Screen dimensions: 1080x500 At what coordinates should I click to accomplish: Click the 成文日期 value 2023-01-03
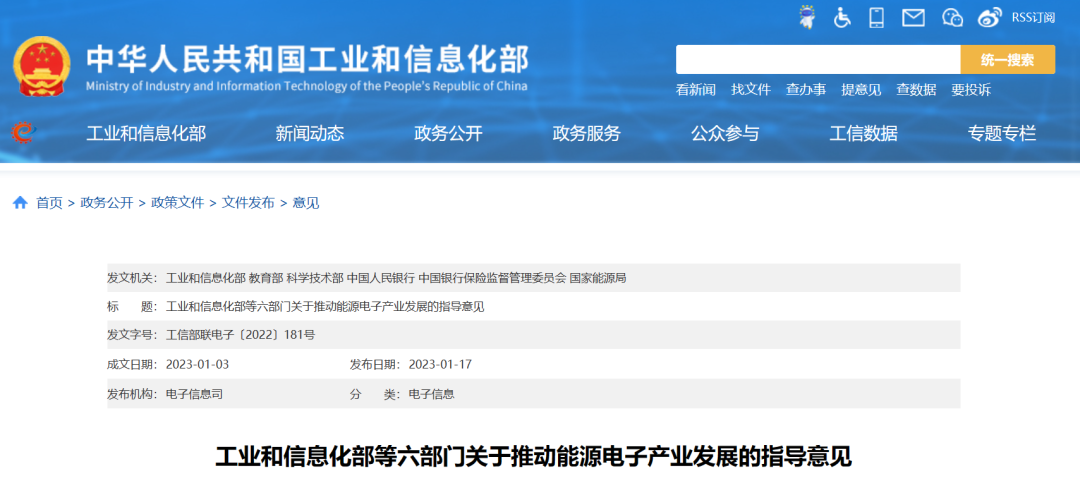click(198, 364)
